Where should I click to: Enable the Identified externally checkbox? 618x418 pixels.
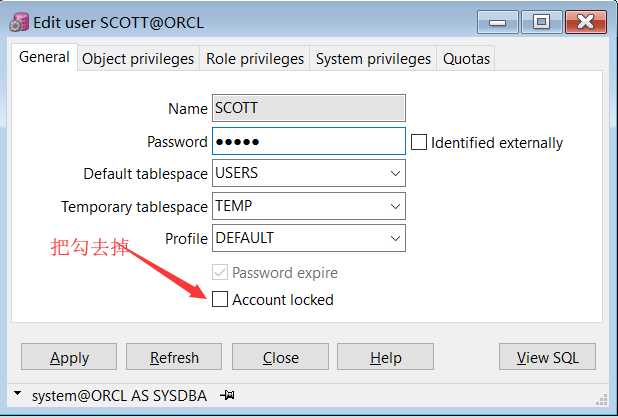419,142
